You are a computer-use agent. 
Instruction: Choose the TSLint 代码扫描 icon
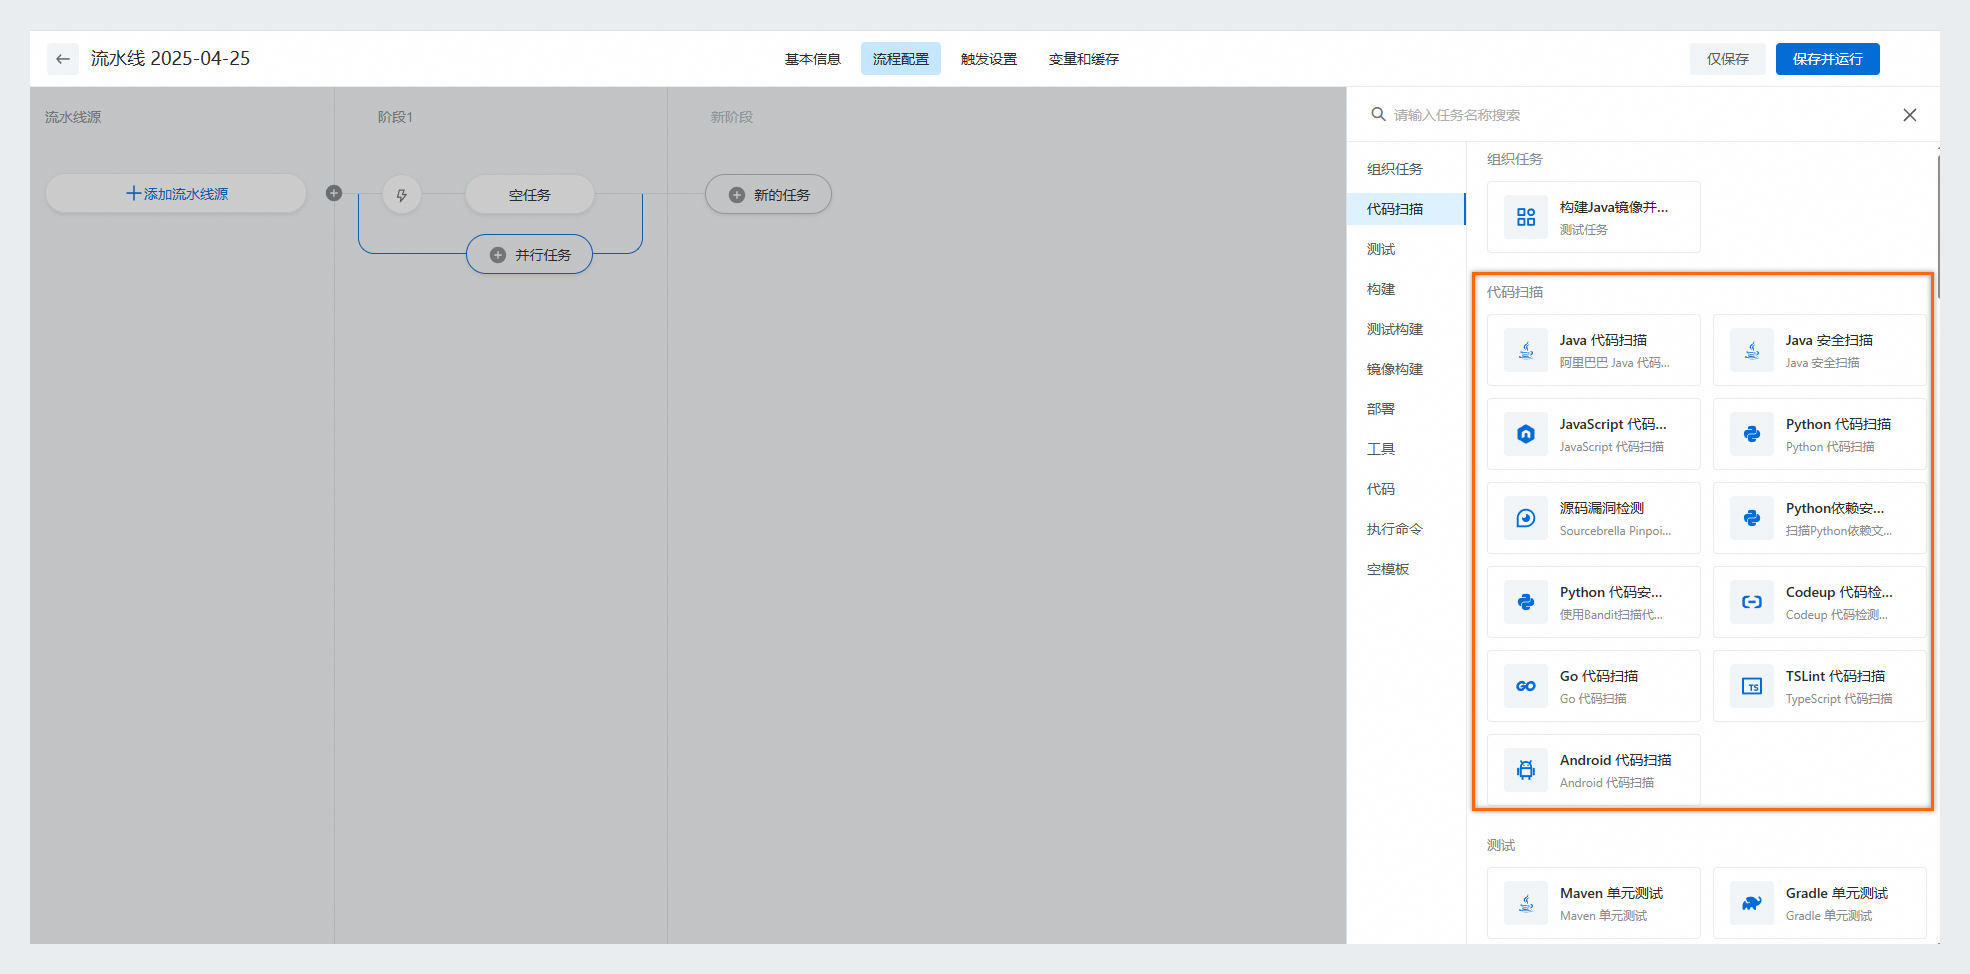(1752, 686)
